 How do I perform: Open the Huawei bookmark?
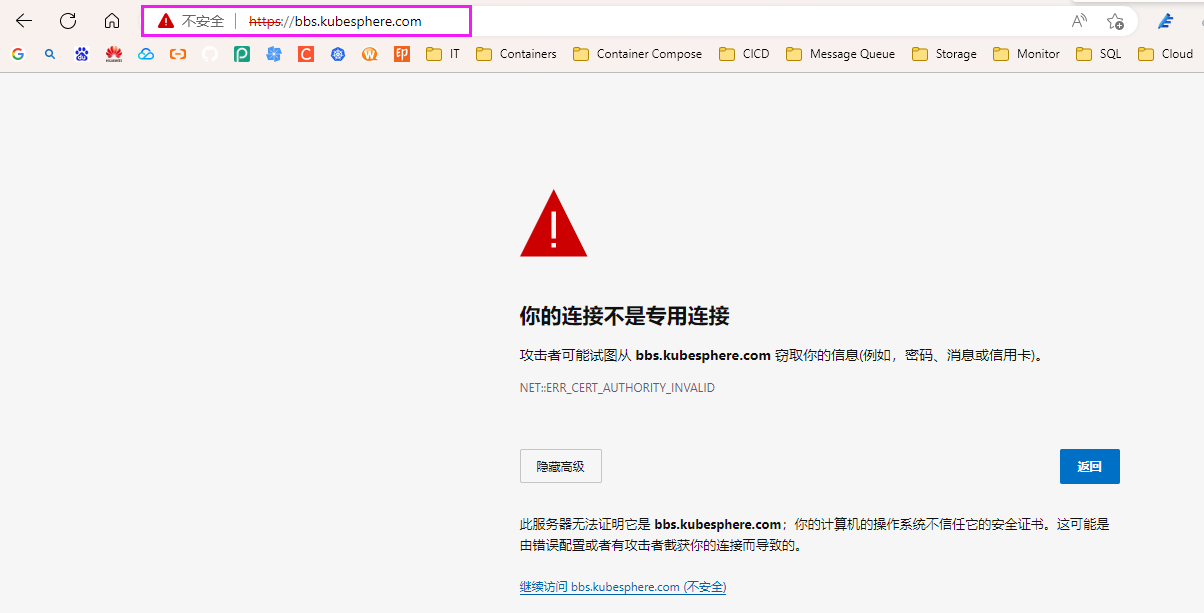(114, 54)
